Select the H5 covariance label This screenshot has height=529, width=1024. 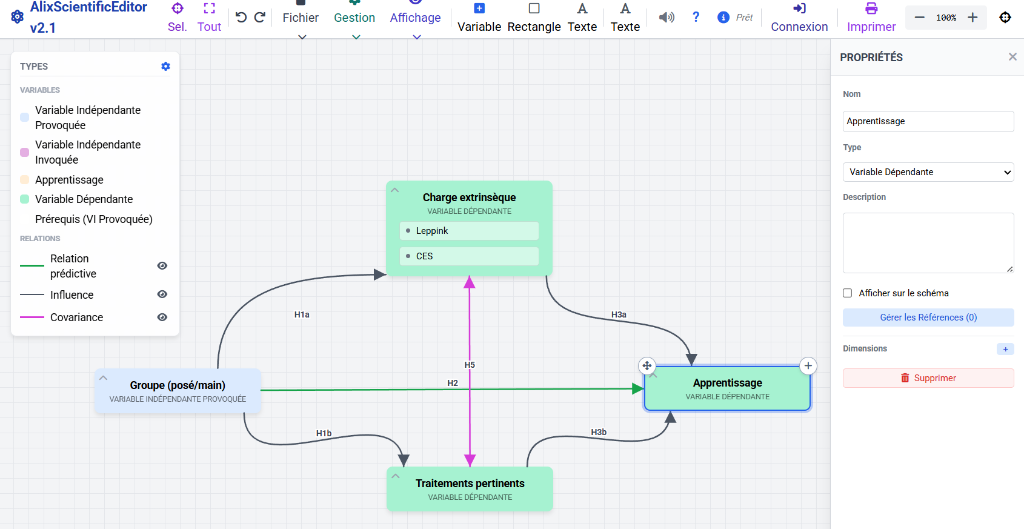point(470,364)
